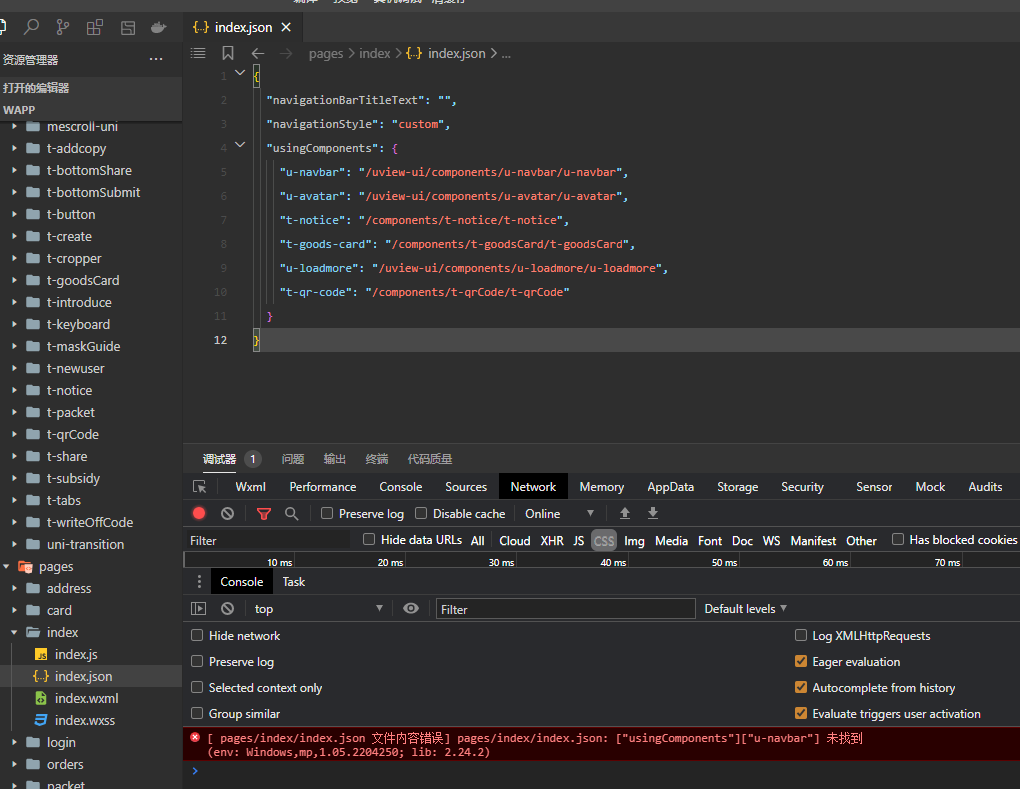Open the extensions panel icon
This screenshot has height=789, width=1020.
pyautogui.click(x=95, y=27)
